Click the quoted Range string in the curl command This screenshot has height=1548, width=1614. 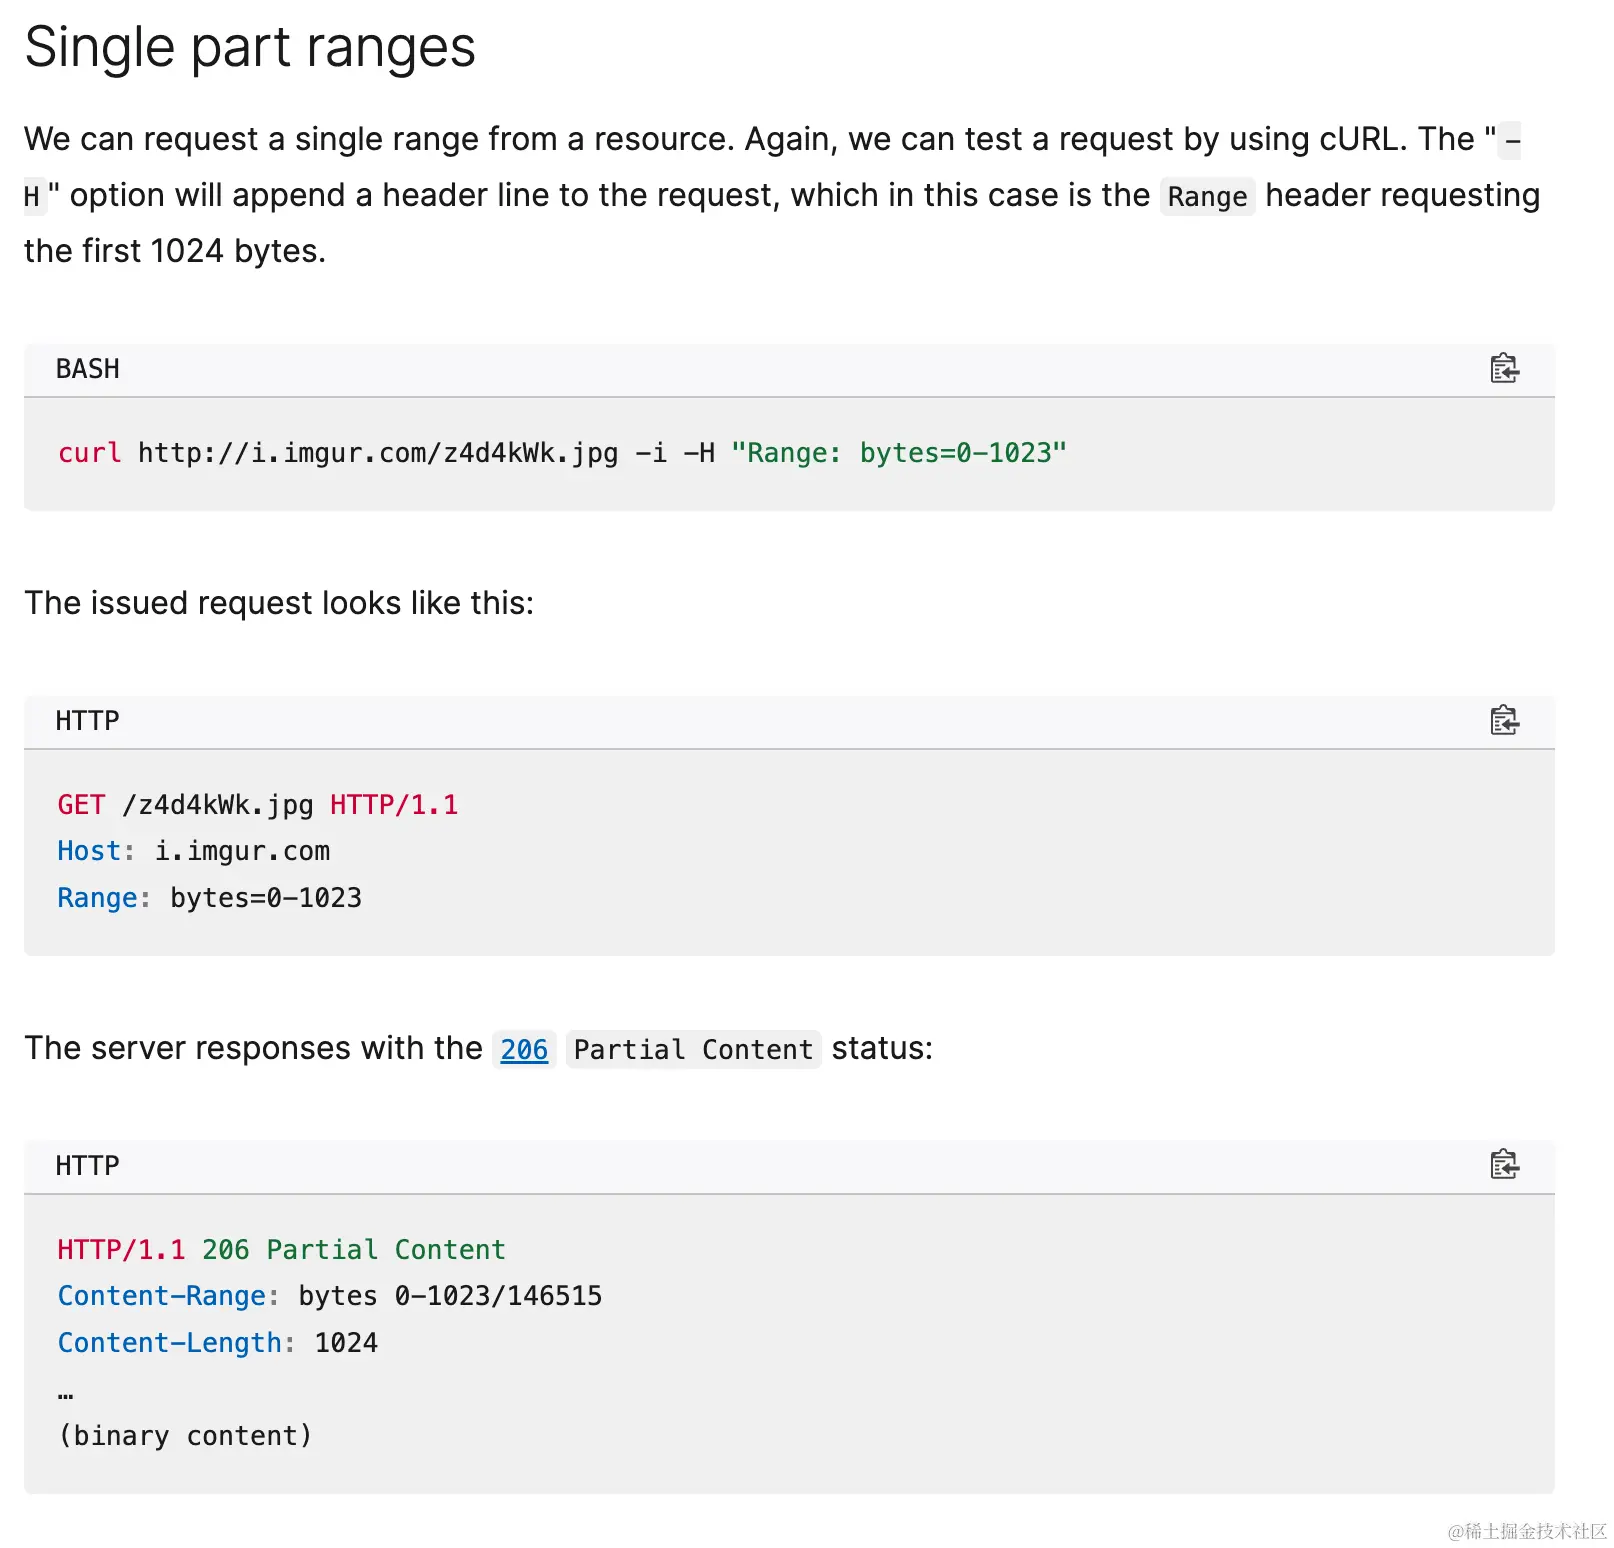(898, 453)
